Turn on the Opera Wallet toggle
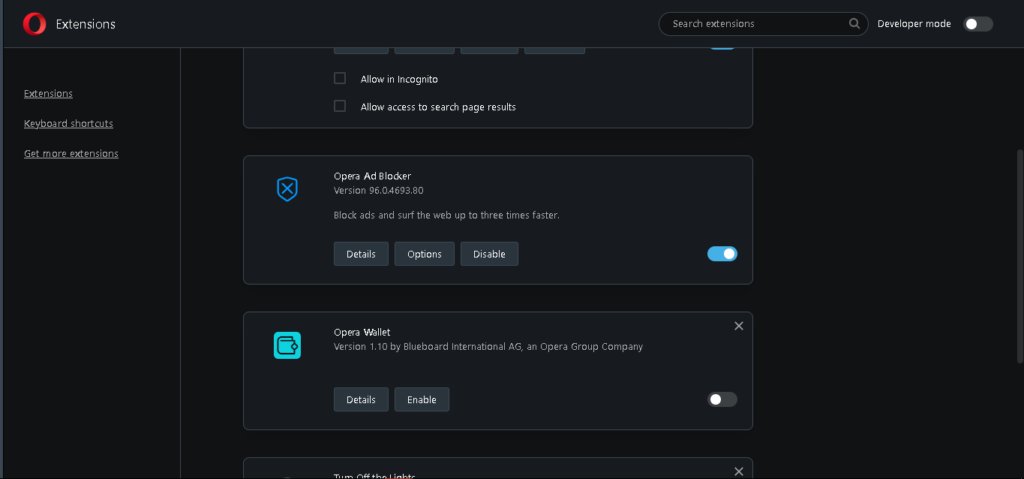Image resolution: width=1024 pixels, height=479 pixels. pos(722,399)
